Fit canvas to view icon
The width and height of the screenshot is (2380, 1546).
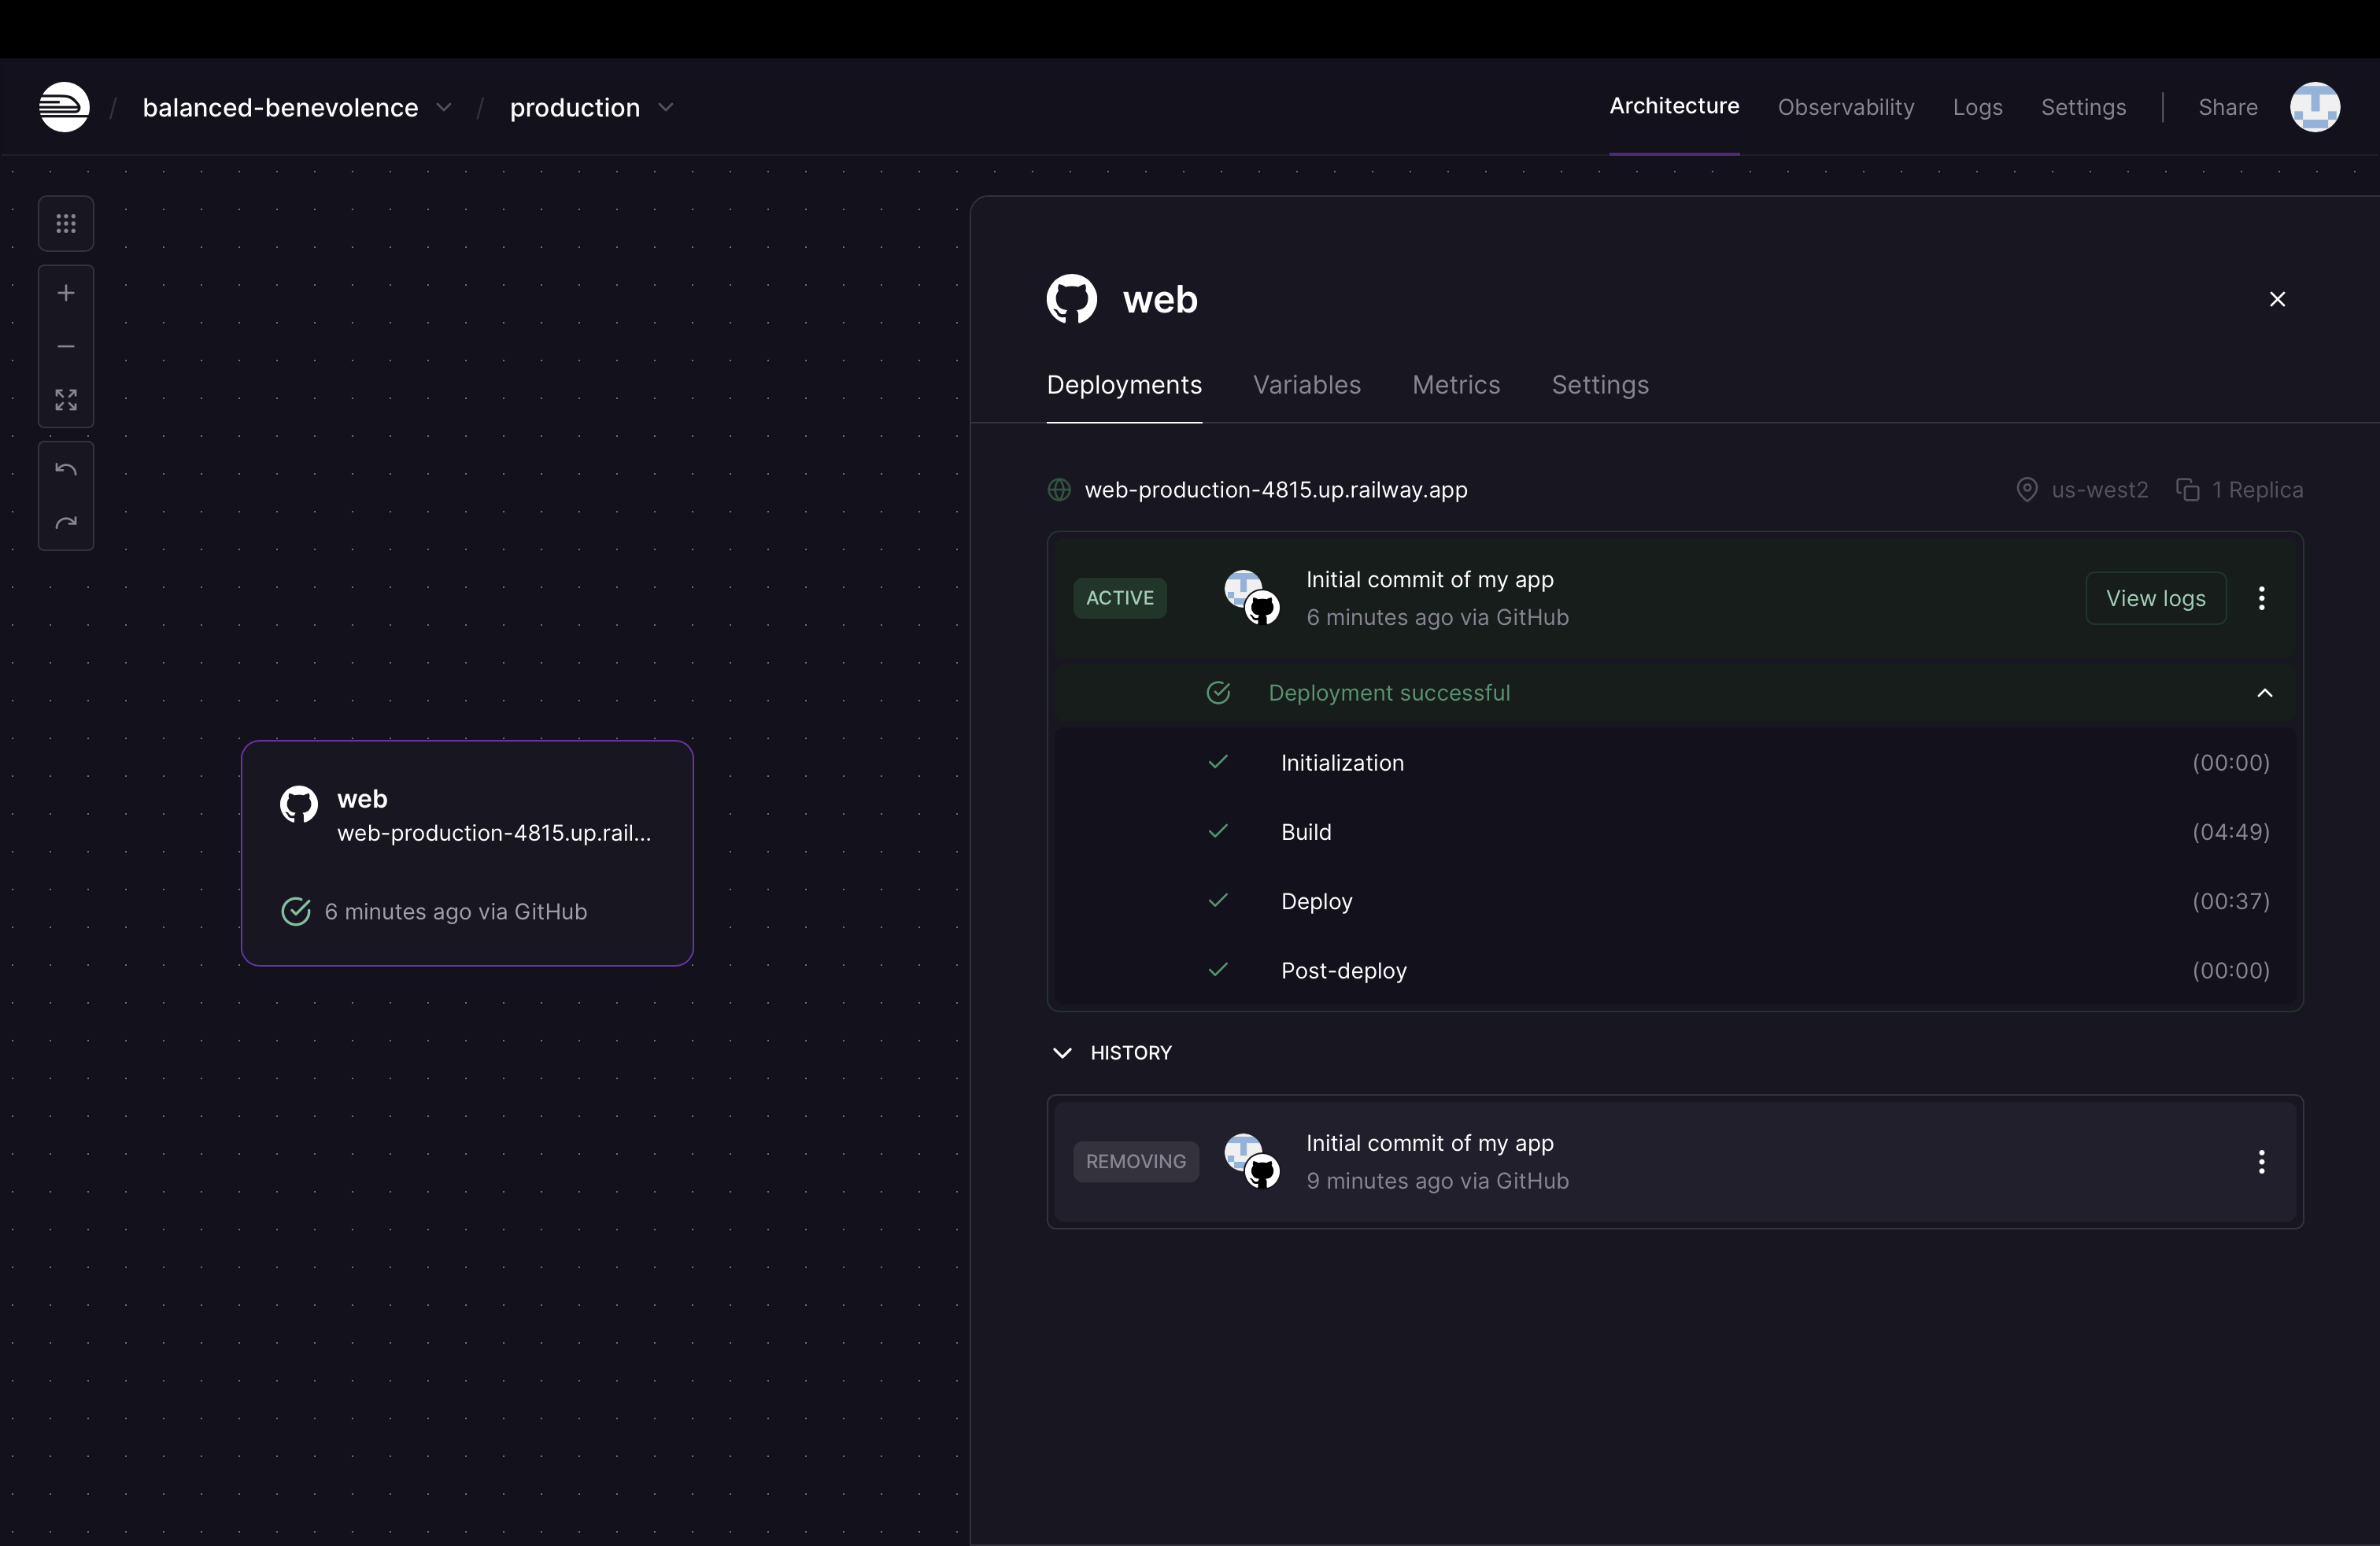click(x=66, y=400)
